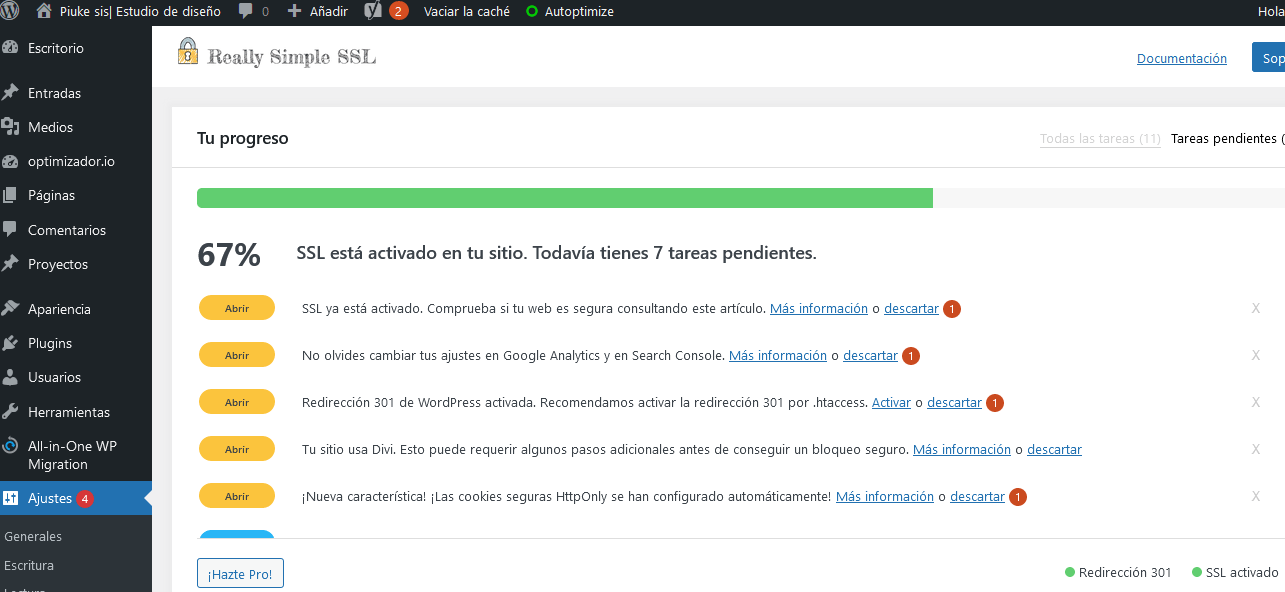Click the All-in-One WP Migration icon
The width and height of the screenshot is (1285, 592).
coord(10,446)
